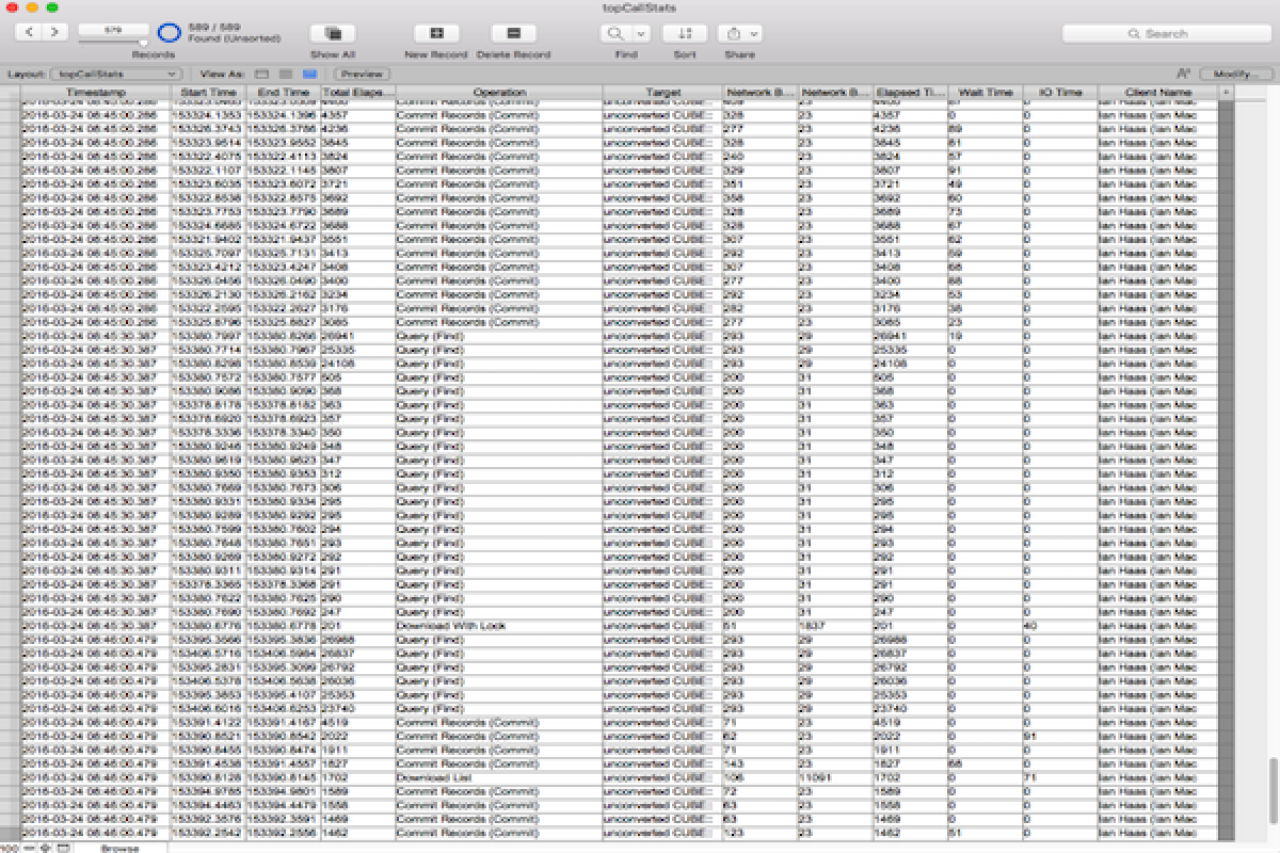Click the Find magnifier icon
Viewport: 1280px width, 853px height.
[x=616, y=33]
